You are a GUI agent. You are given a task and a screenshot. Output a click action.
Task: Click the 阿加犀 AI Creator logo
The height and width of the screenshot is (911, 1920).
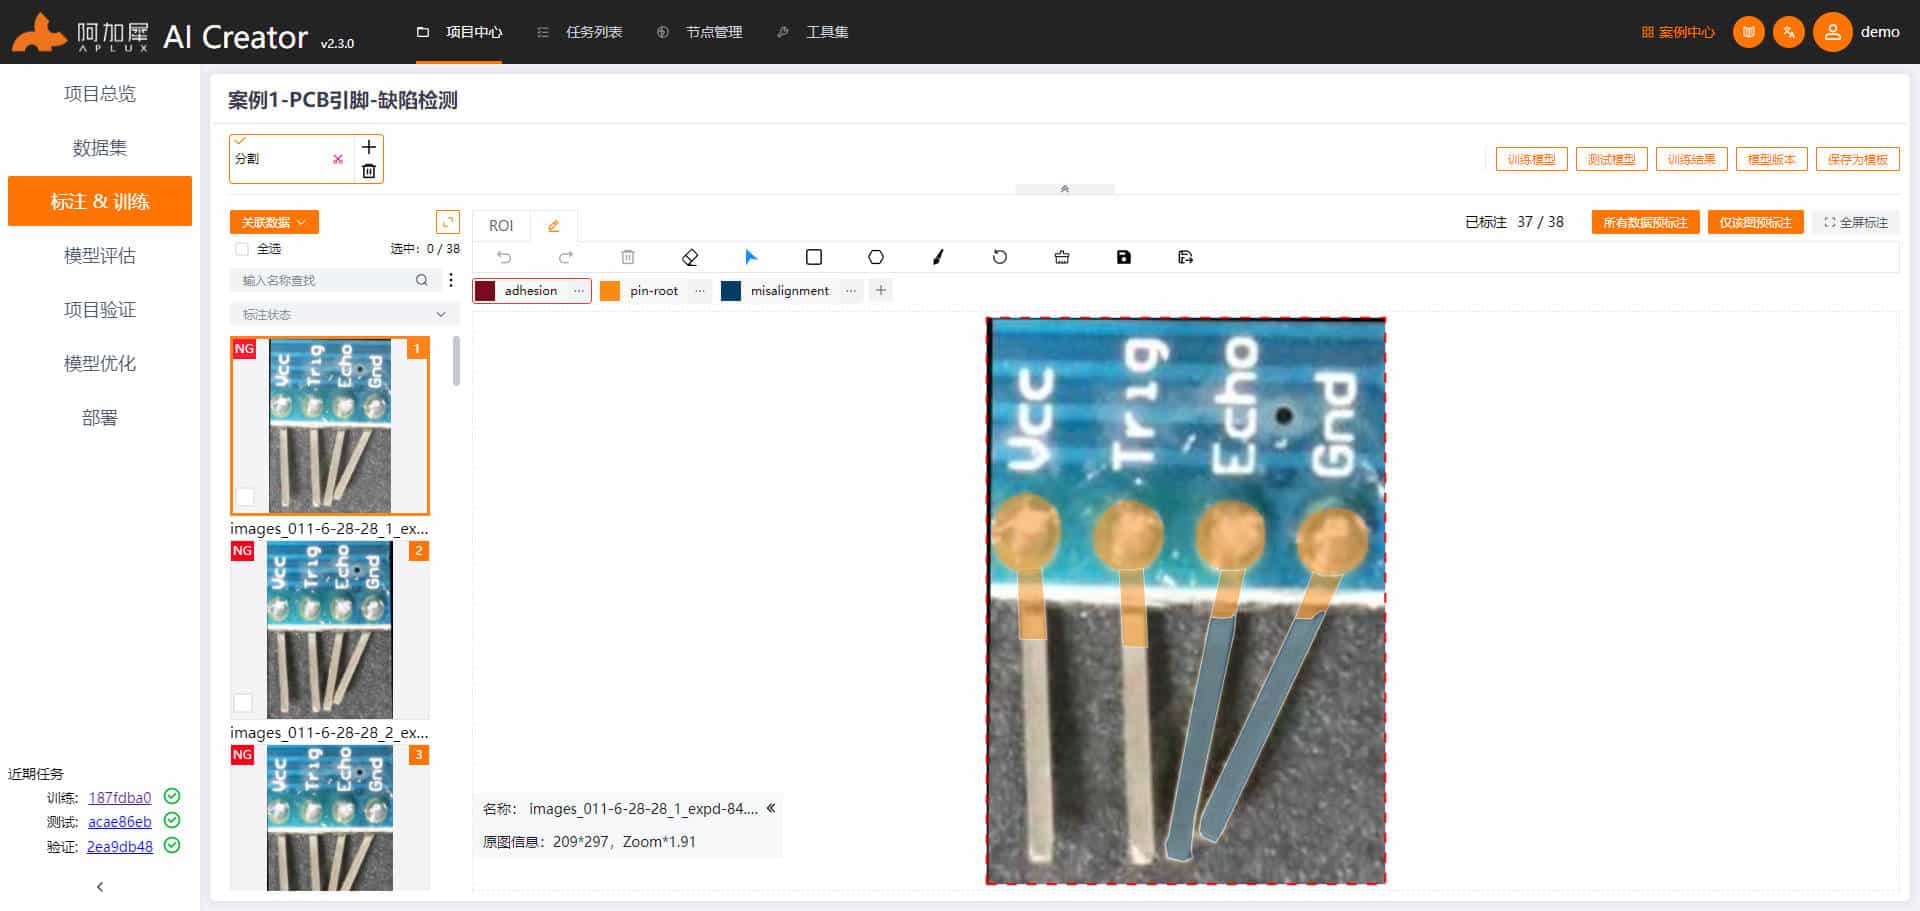[182, 34]
